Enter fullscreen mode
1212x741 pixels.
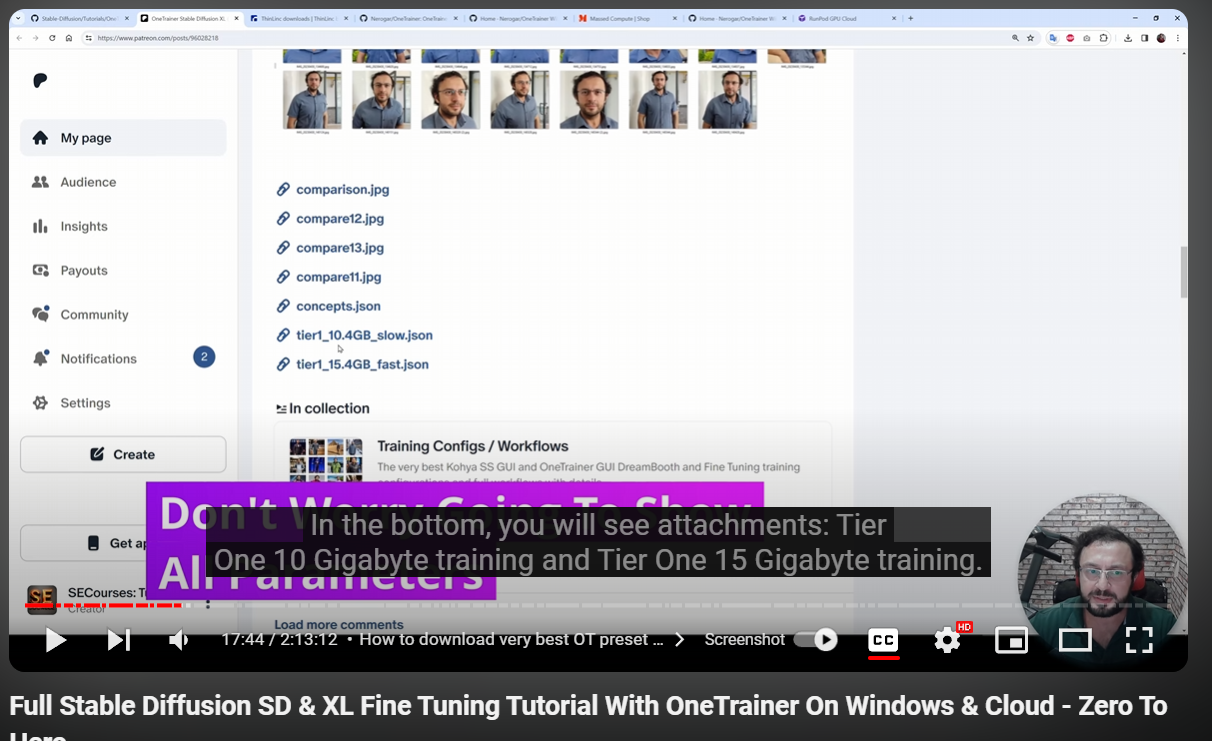1139,640
